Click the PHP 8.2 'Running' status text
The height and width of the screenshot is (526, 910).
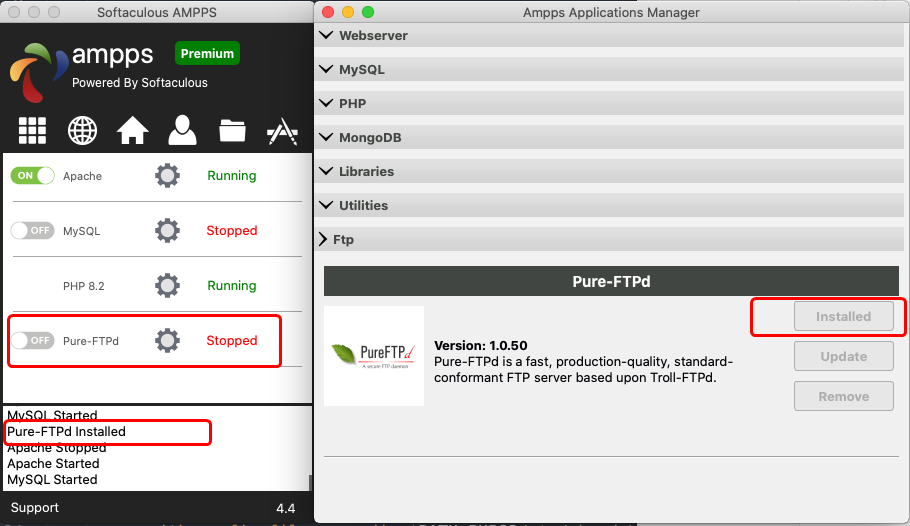click(x=232, y=286)
